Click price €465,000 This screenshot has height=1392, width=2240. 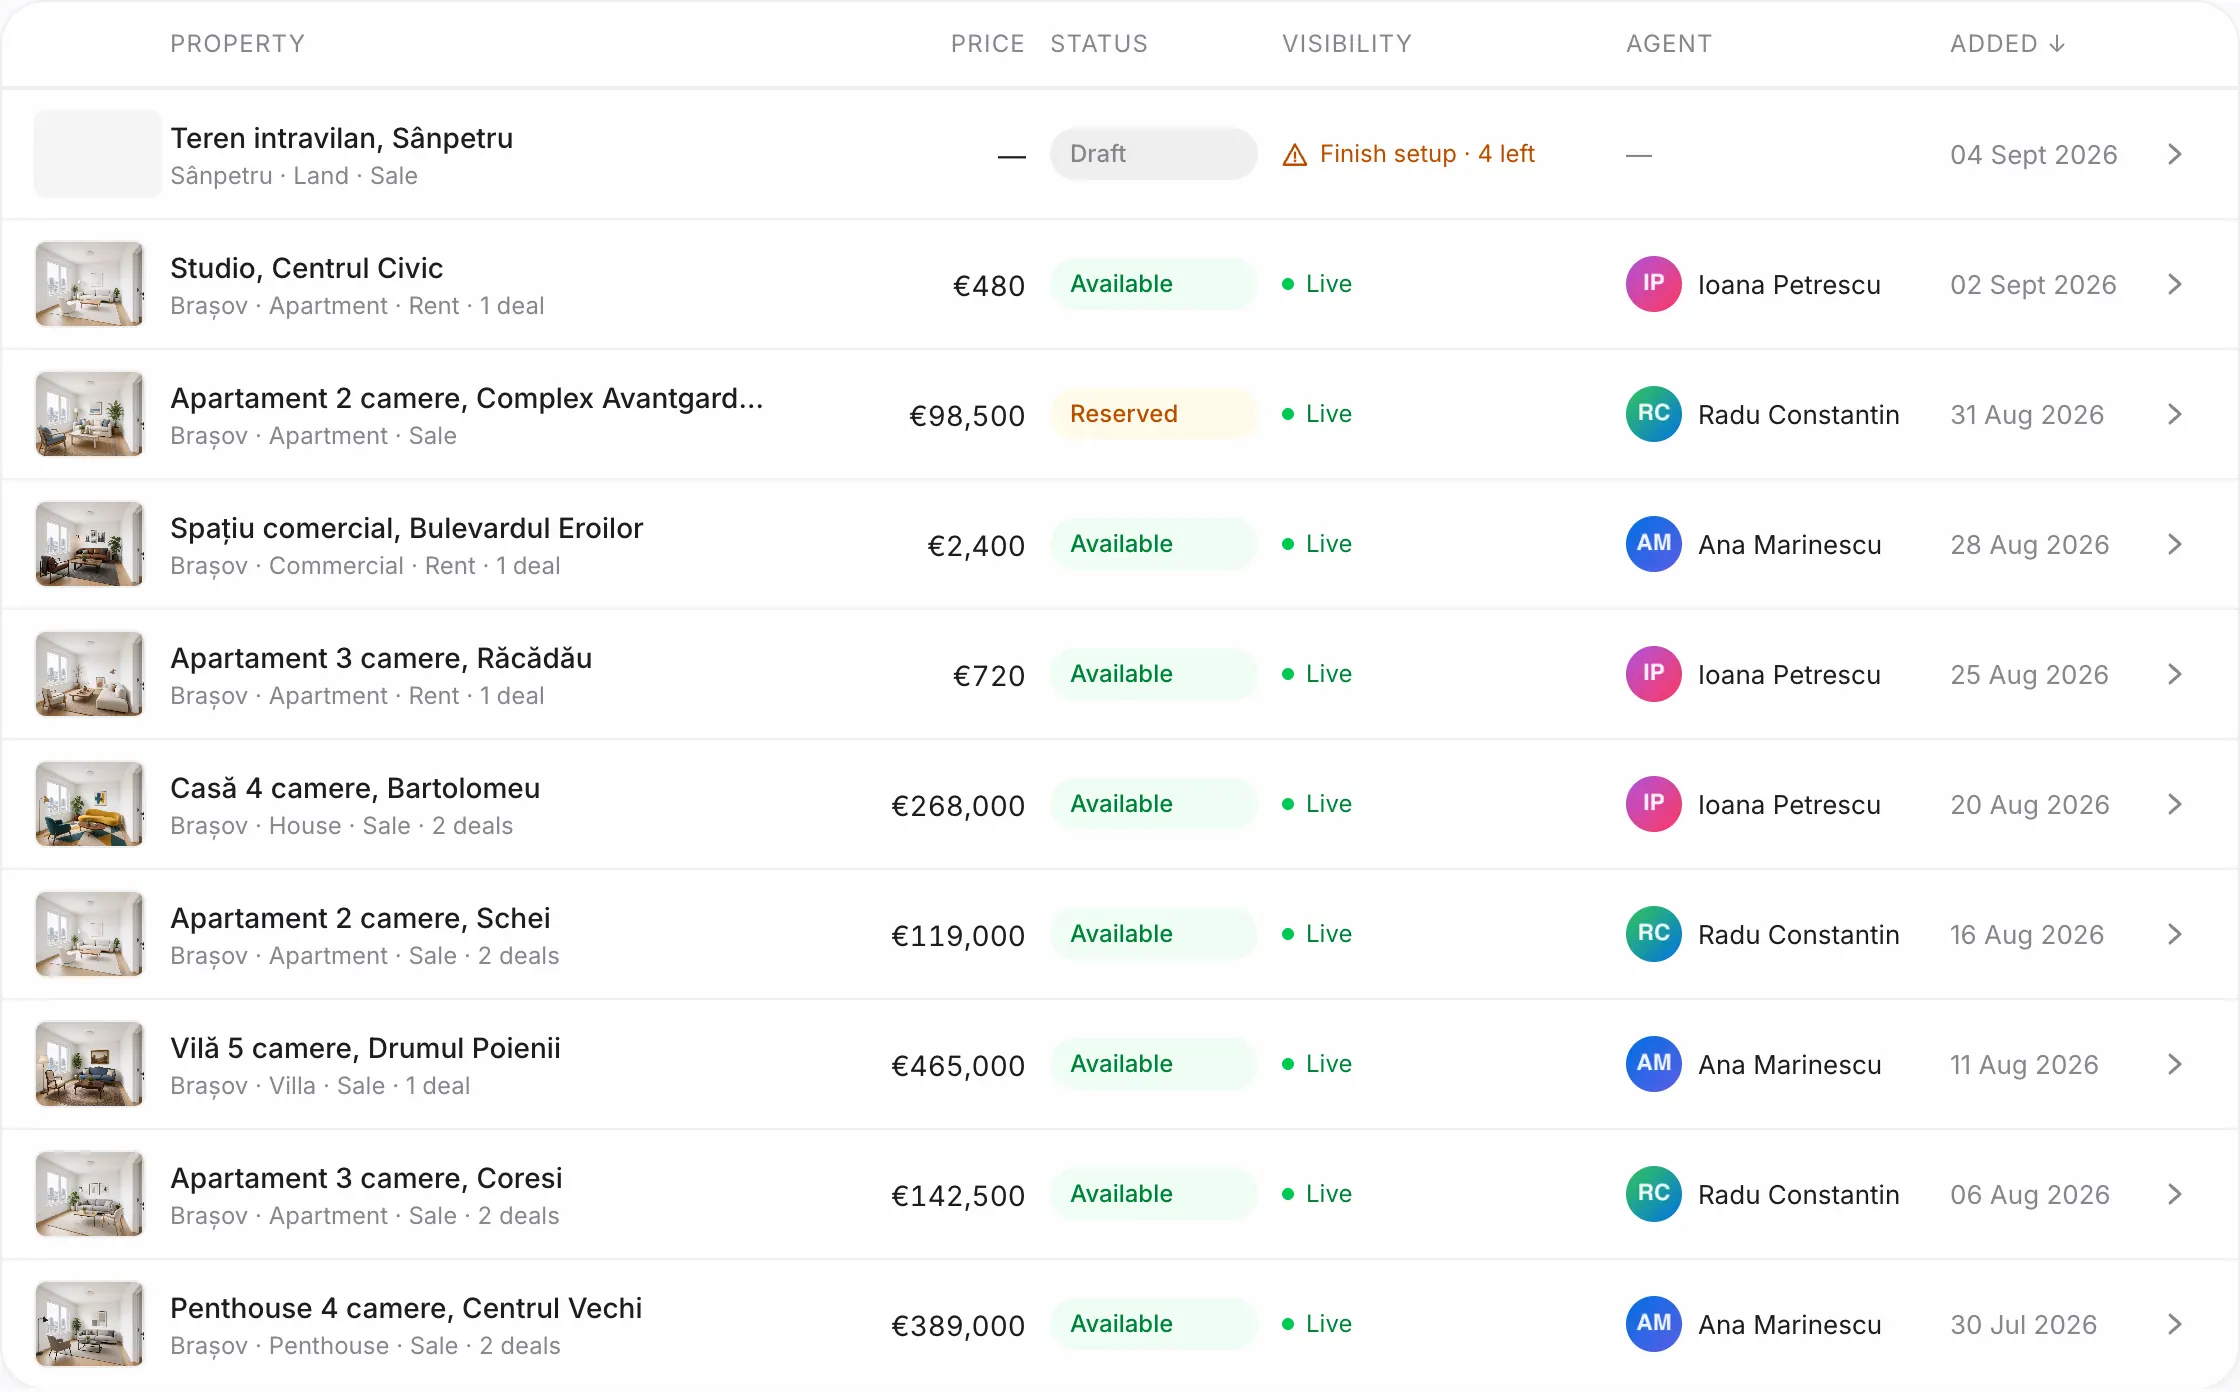[x=958, y=1066]
